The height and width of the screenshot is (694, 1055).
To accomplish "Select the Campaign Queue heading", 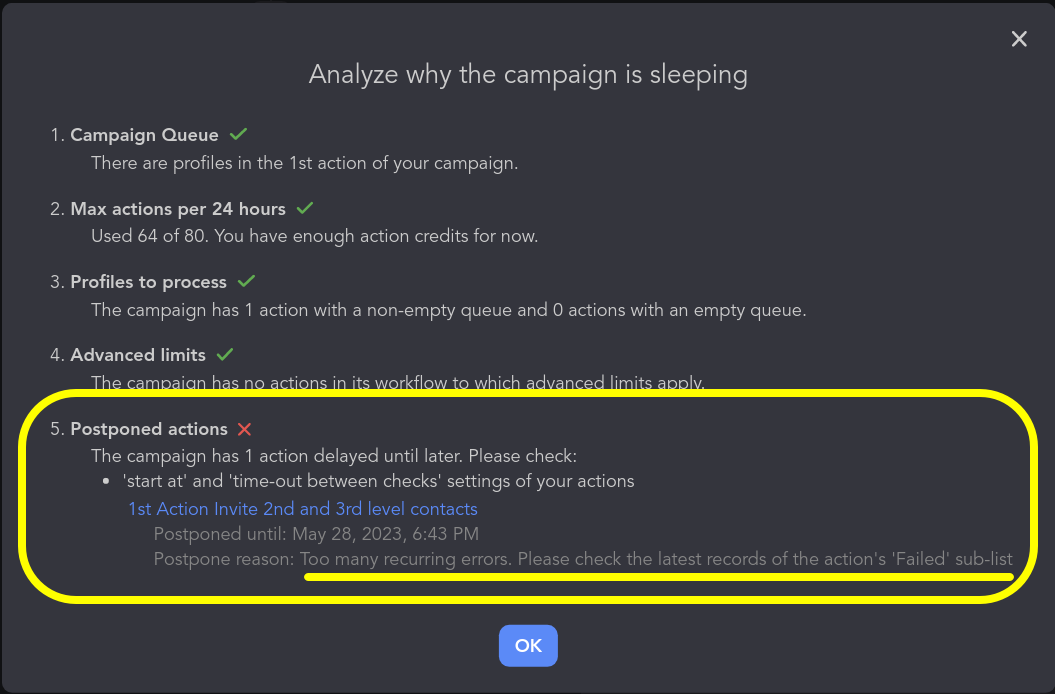I will point(144,135).
